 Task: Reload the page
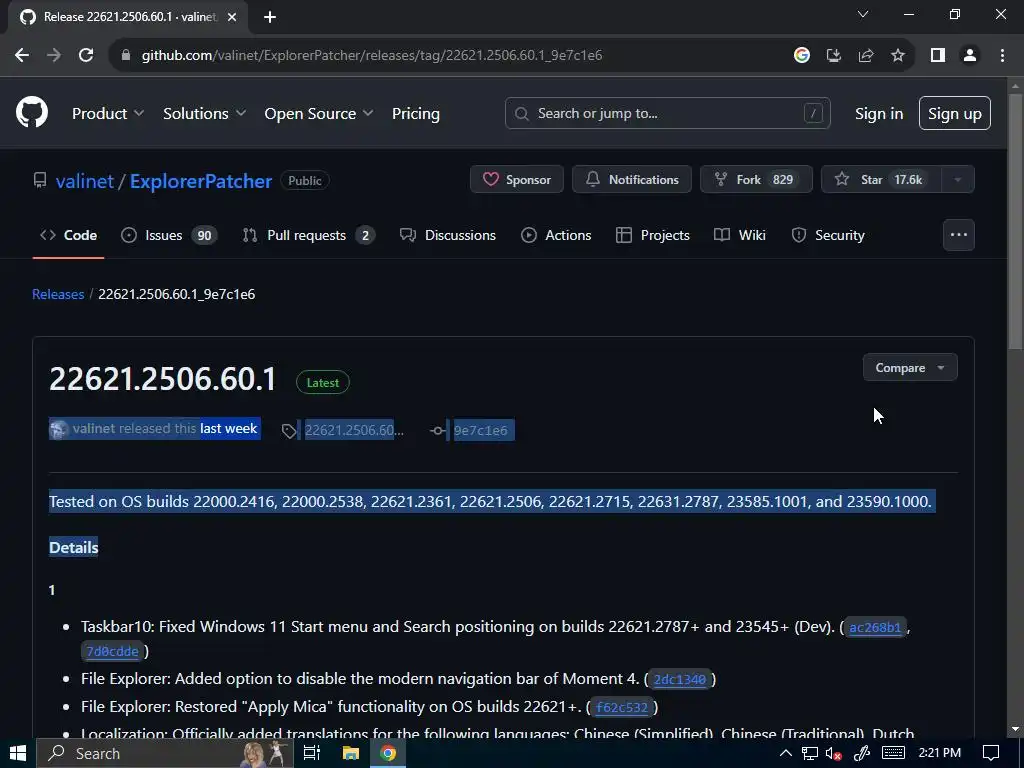coord(86,56)
